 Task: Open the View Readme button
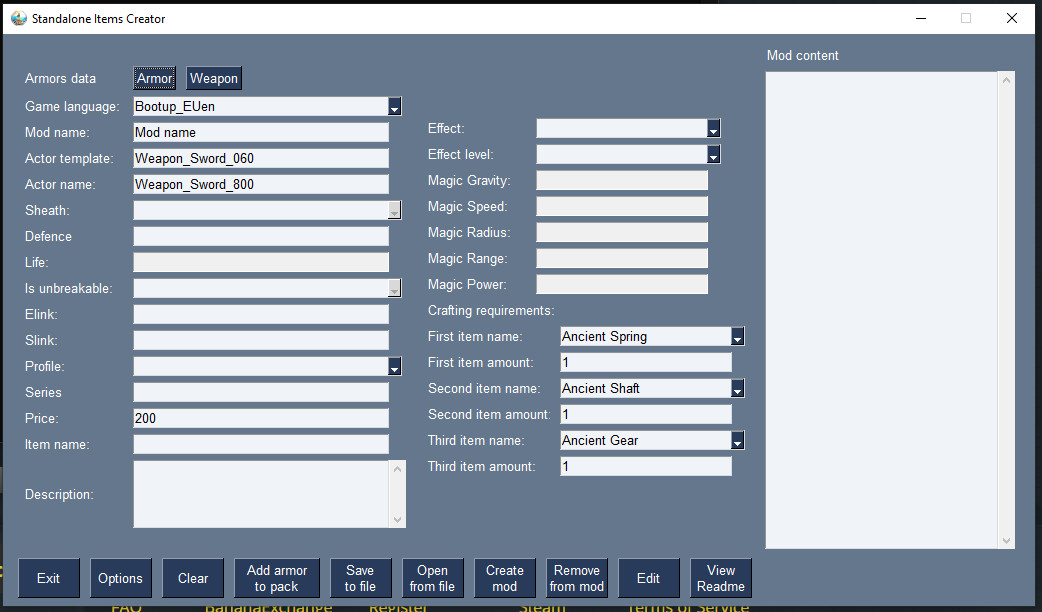[x=721, y=578]
